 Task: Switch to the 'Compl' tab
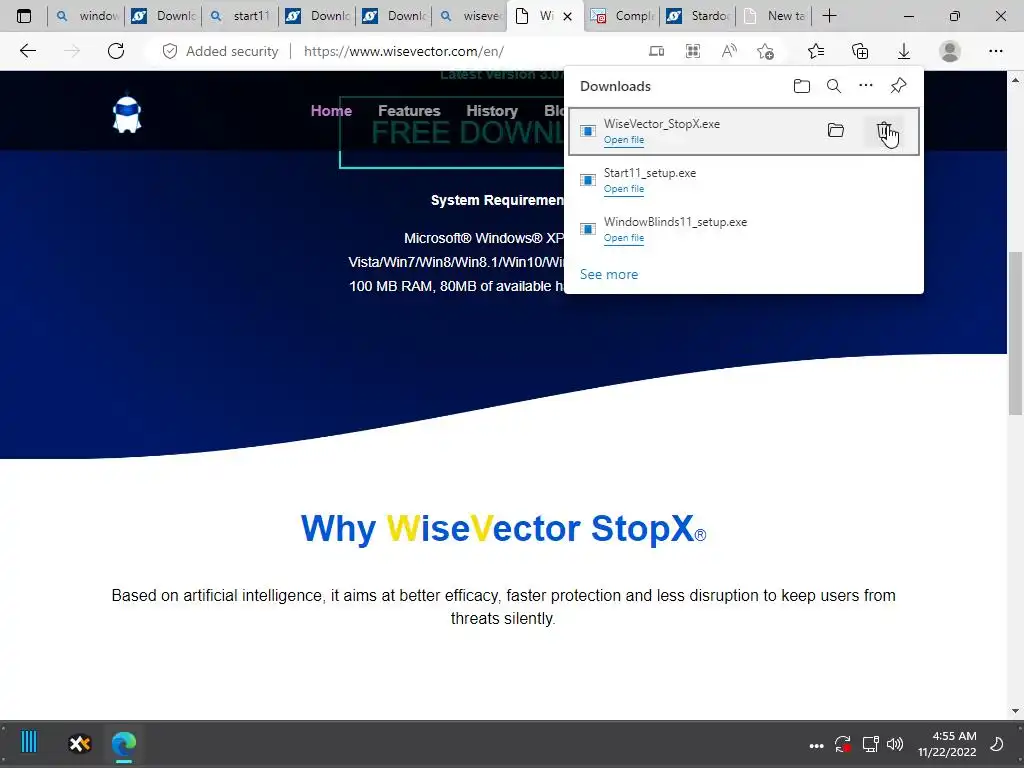[x=622, y=16]
